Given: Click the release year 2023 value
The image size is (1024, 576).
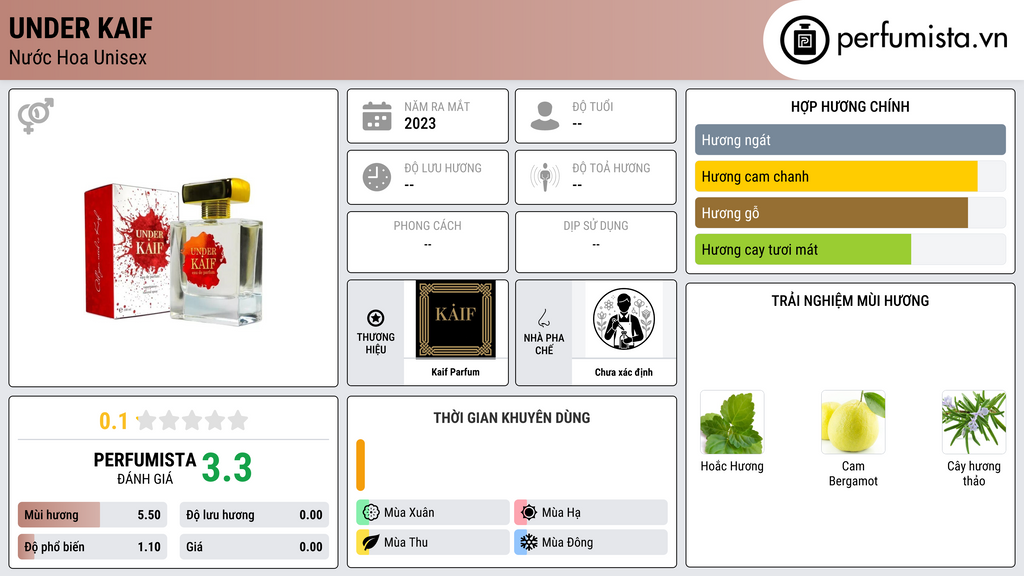Looking at the screenshot, I should click(x=420, y=123).
